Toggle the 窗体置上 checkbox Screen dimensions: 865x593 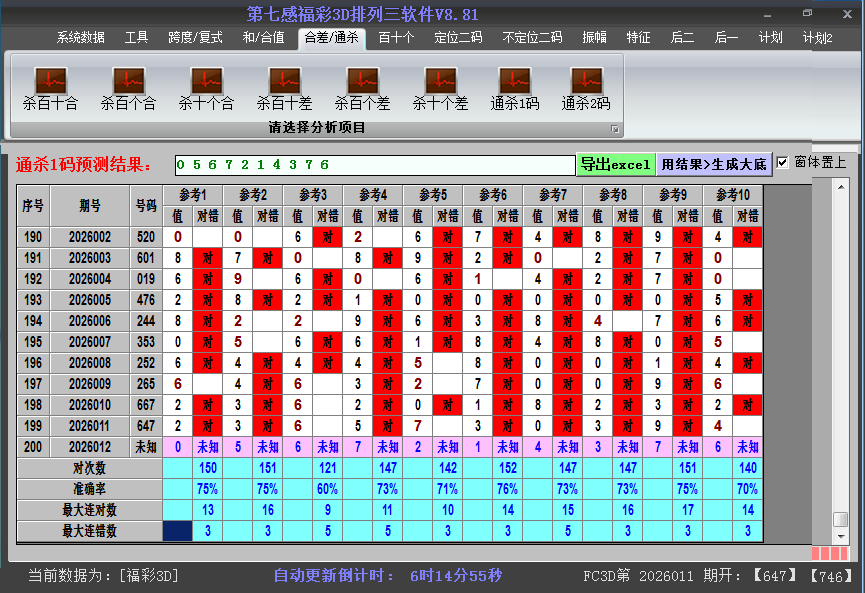pos(783,163)
